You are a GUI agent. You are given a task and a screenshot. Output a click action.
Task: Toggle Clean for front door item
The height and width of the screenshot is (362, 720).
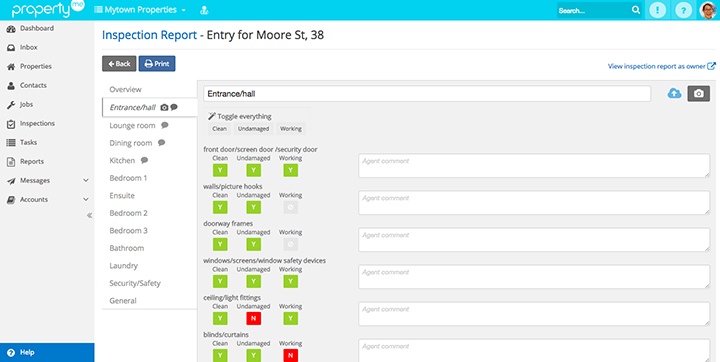220,170
